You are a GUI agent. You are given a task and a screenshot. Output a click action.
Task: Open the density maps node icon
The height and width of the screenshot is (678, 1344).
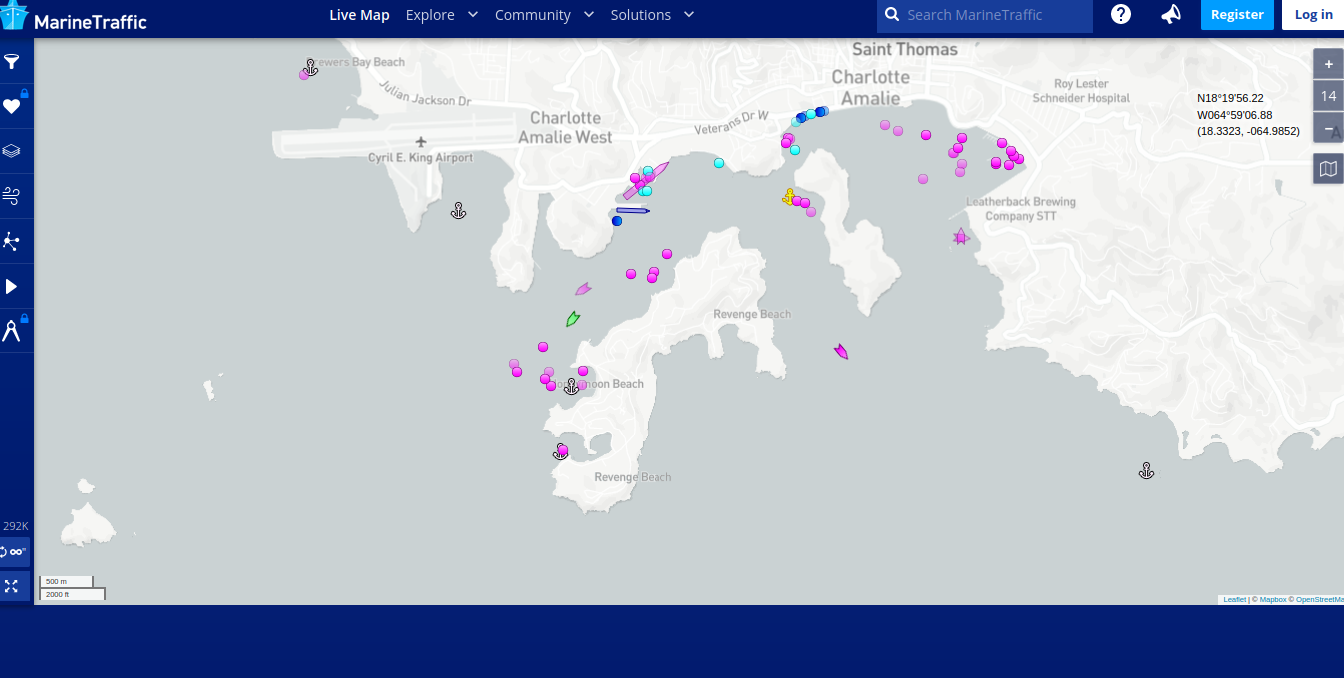(x=11, y=241)
